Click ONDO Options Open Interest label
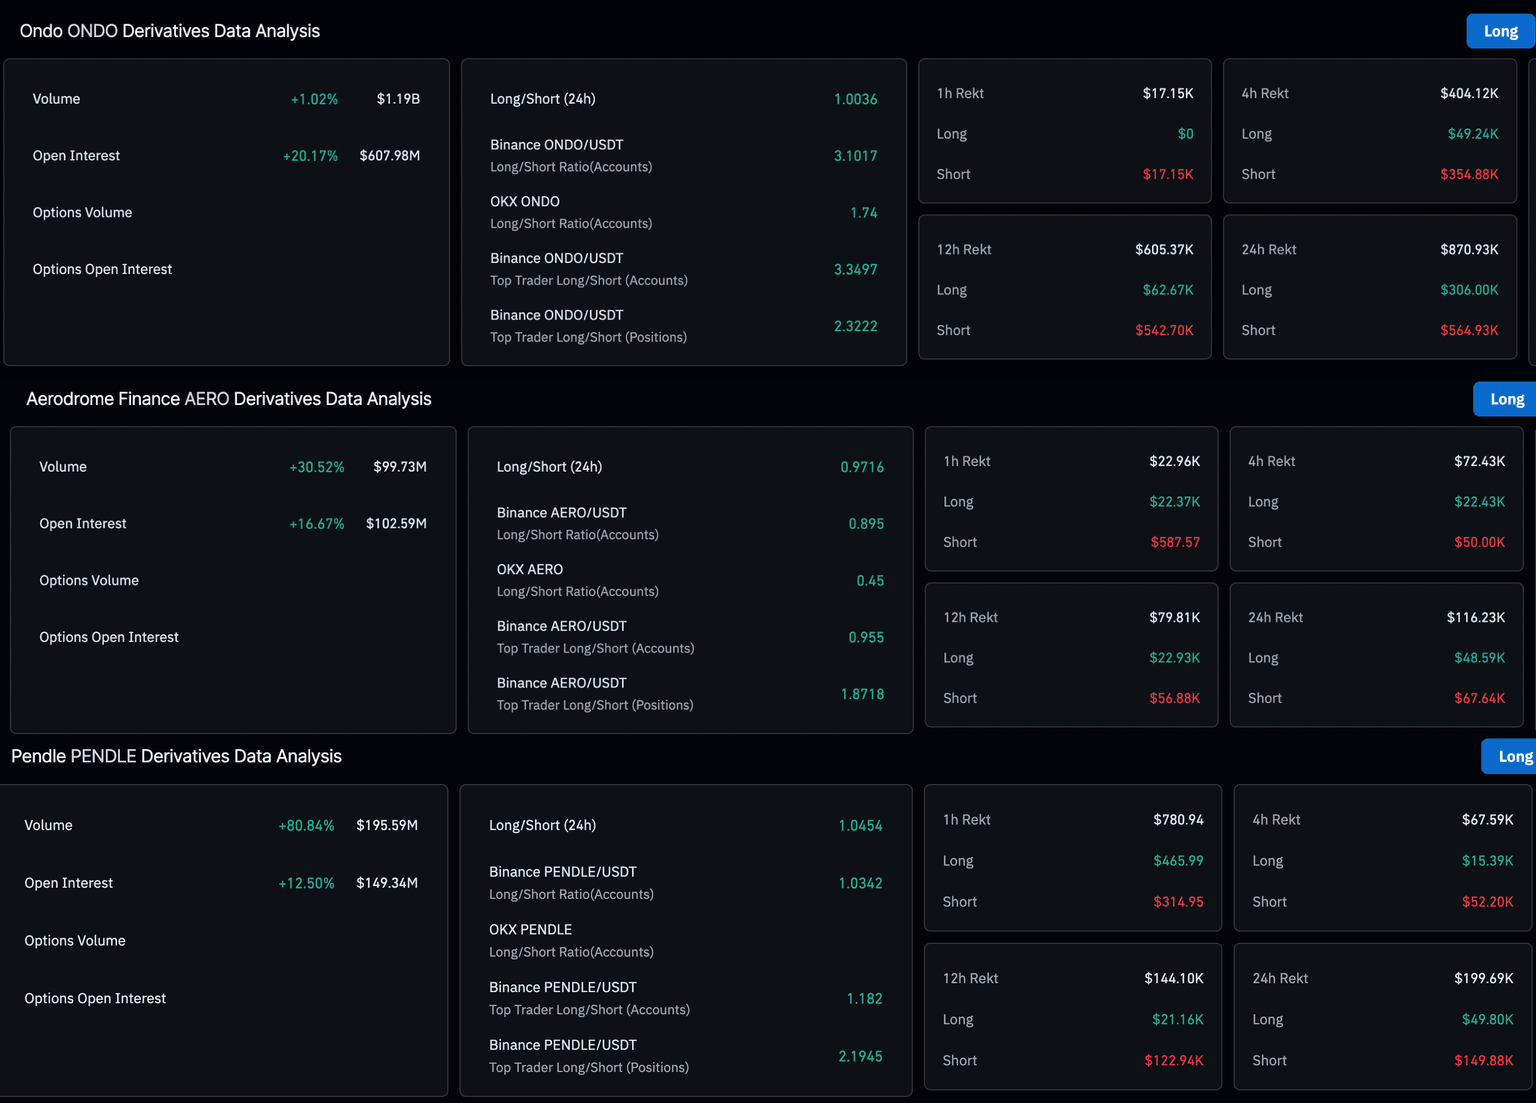 pyautogui.click(x=102, y=269)
